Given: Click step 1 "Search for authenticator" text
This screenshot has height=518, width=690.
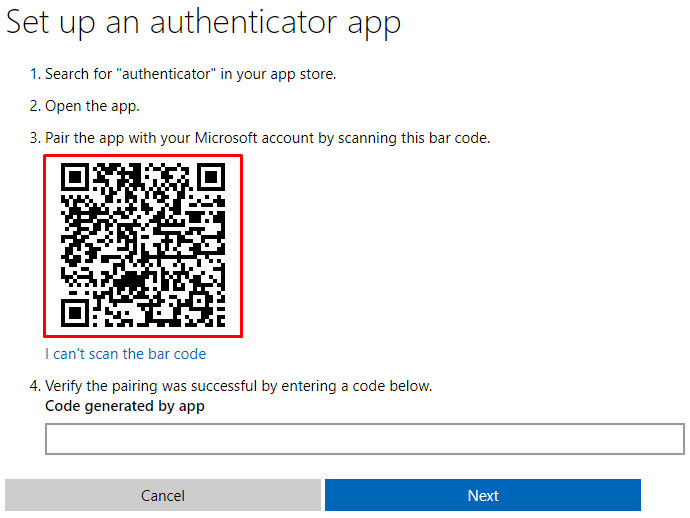Looking at the screenshot, I should point(191,74).
